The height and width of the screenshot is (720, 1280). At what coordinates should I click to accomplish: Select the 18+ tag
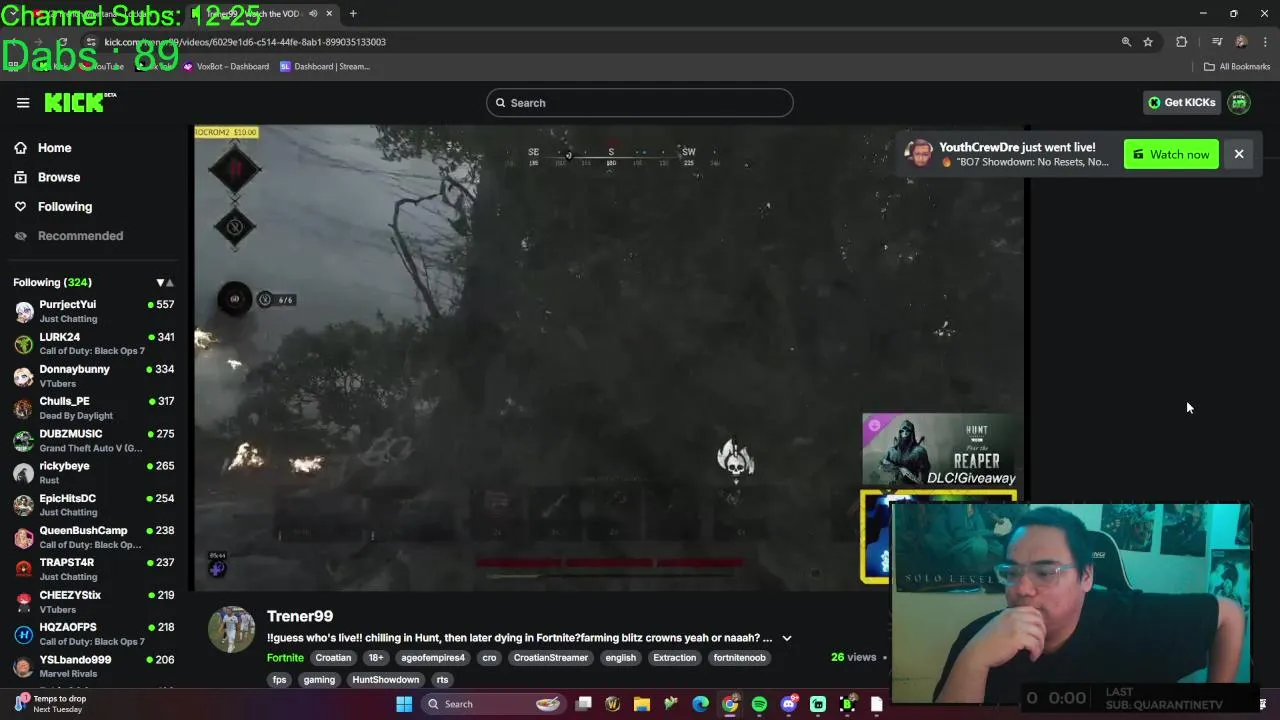coord(375,658)
